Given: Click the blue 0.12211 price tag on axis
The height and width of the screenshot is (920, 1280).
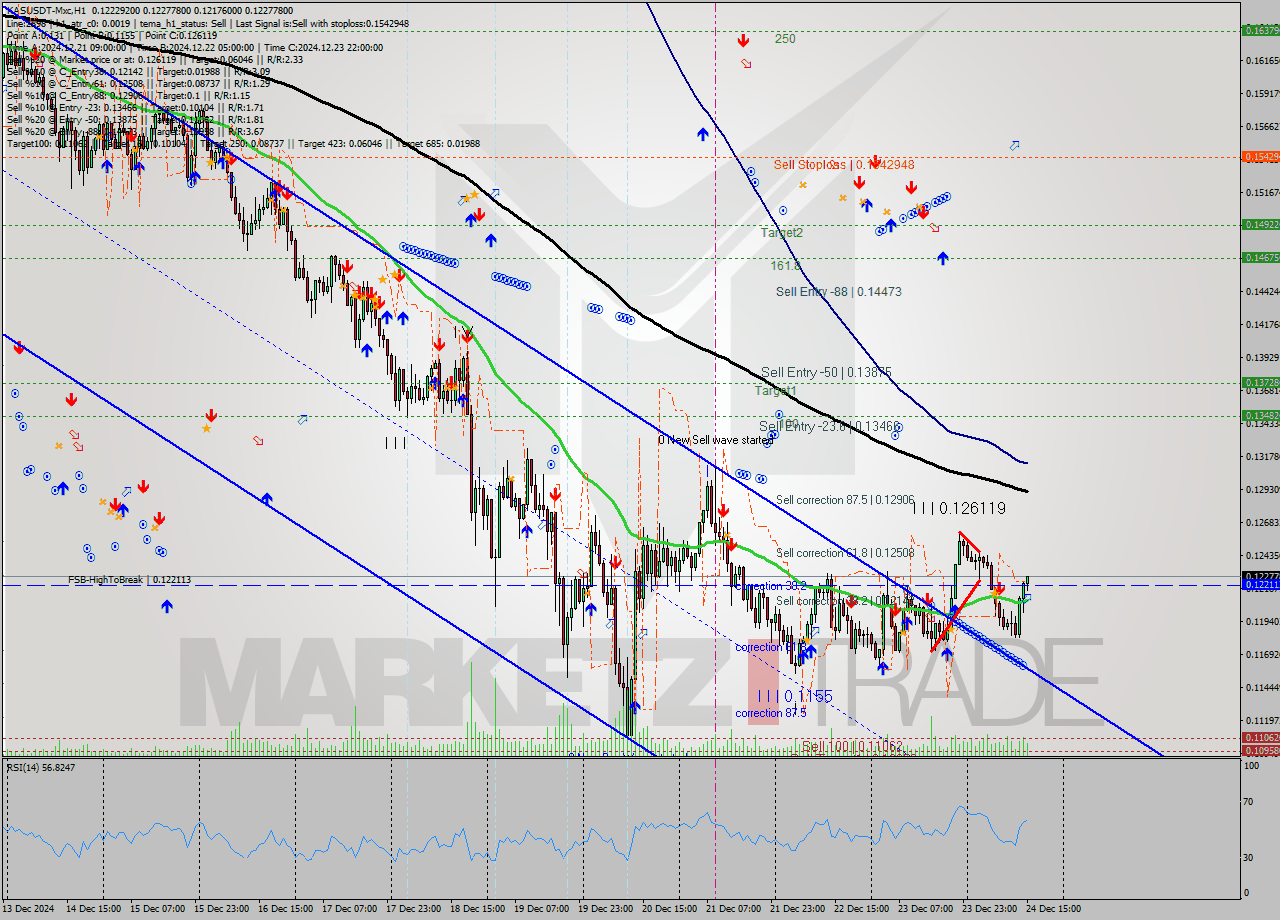Looking at the screenshot, I should (1260, 585).
